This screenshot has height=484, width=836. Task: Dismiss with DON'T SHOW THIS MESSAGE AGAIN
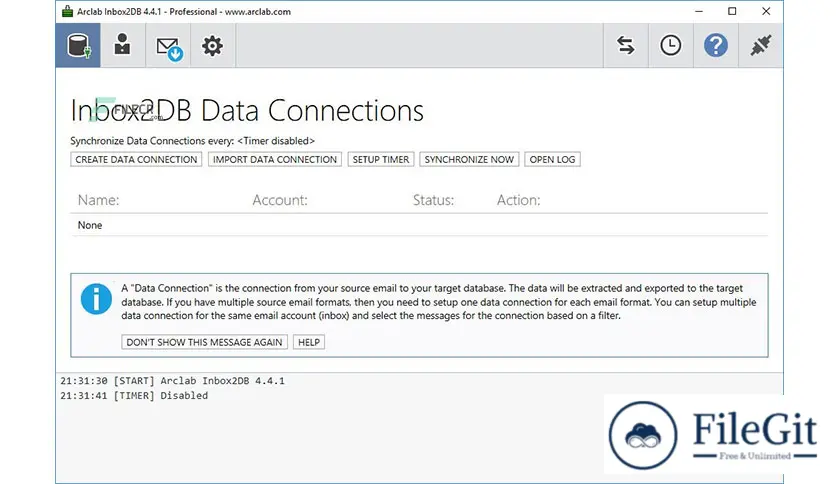(x=204, y=342)
